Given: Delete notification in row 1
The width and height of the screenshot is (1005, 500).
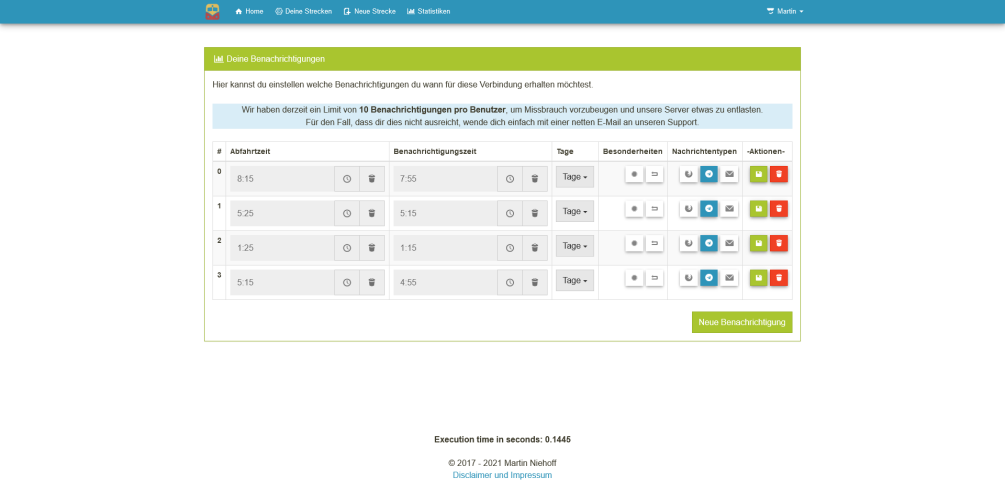Looking at the screenshot, I should coord(778,210).
